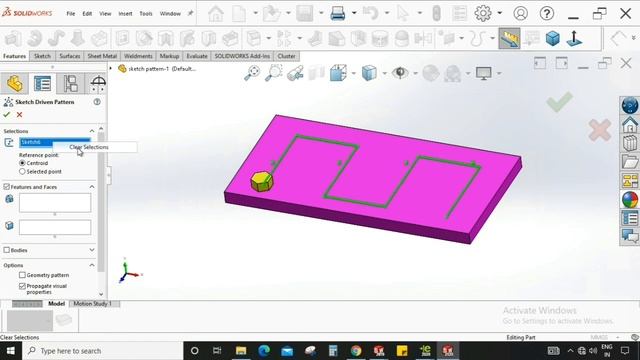The height and width of the screenshot is (360, 640).
Task: Click the Model tab at bottom
Action: [x=56, y=304]
